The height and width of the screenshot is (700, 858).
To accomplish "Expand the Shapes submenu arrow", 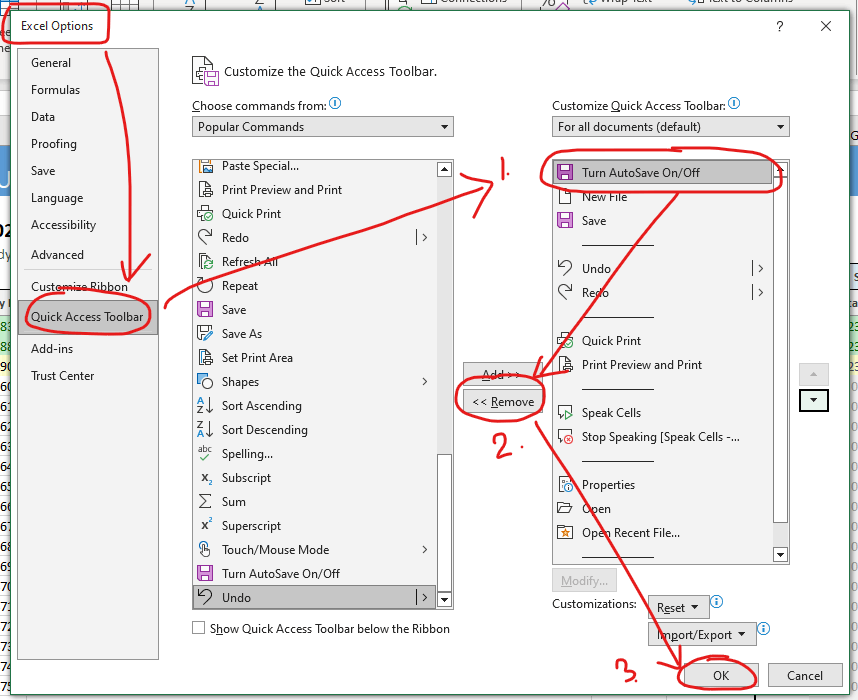I will 425,381.
